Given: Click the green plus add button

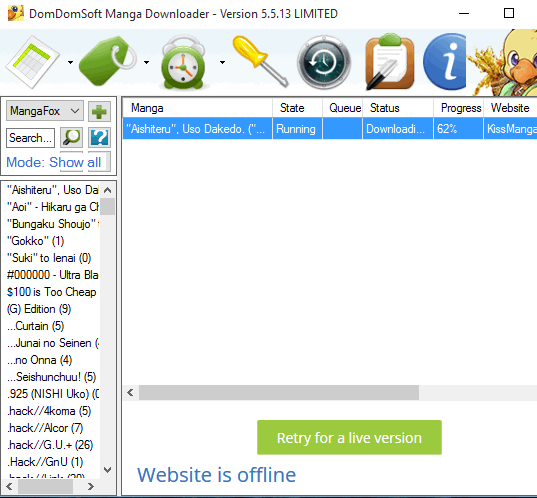Looking at the screenshot, I should 99,111.
